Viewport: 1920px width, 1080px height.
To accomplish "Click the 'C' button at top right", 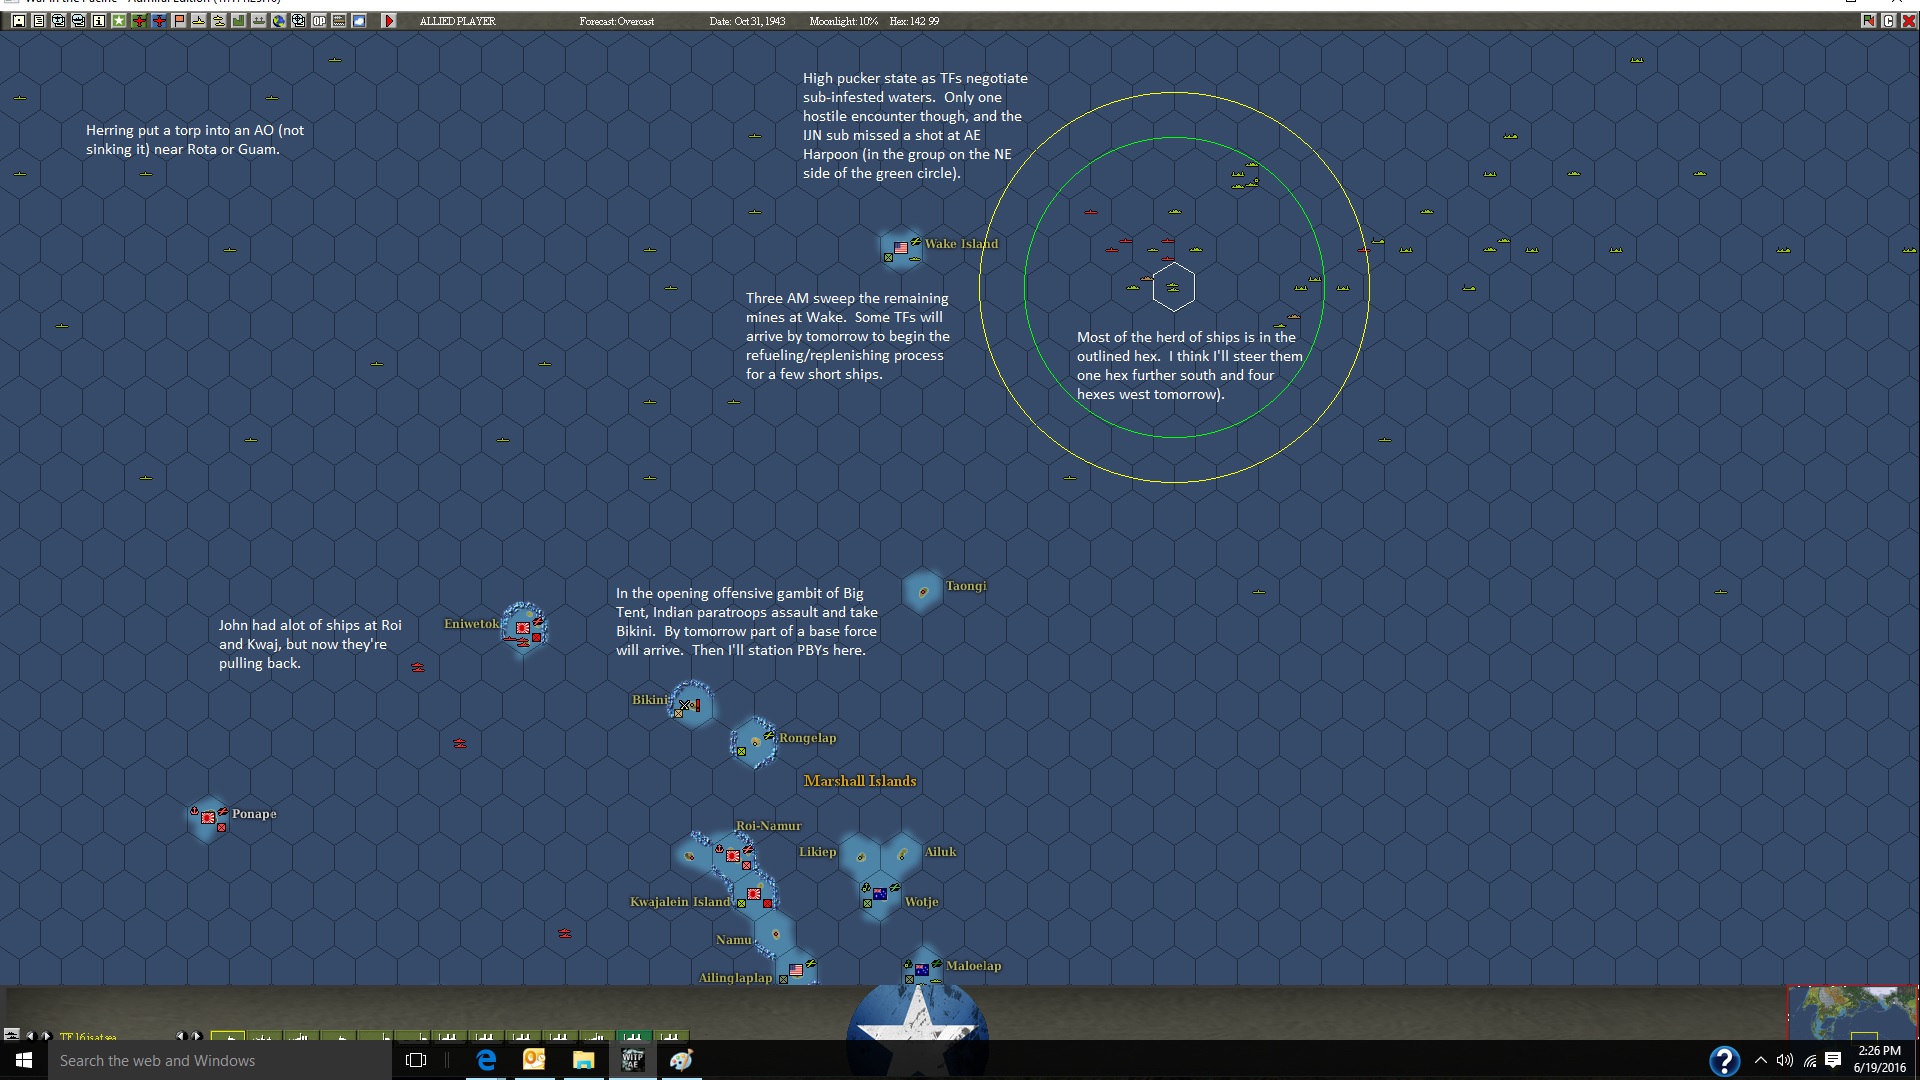I will (x=1888, y=21).
